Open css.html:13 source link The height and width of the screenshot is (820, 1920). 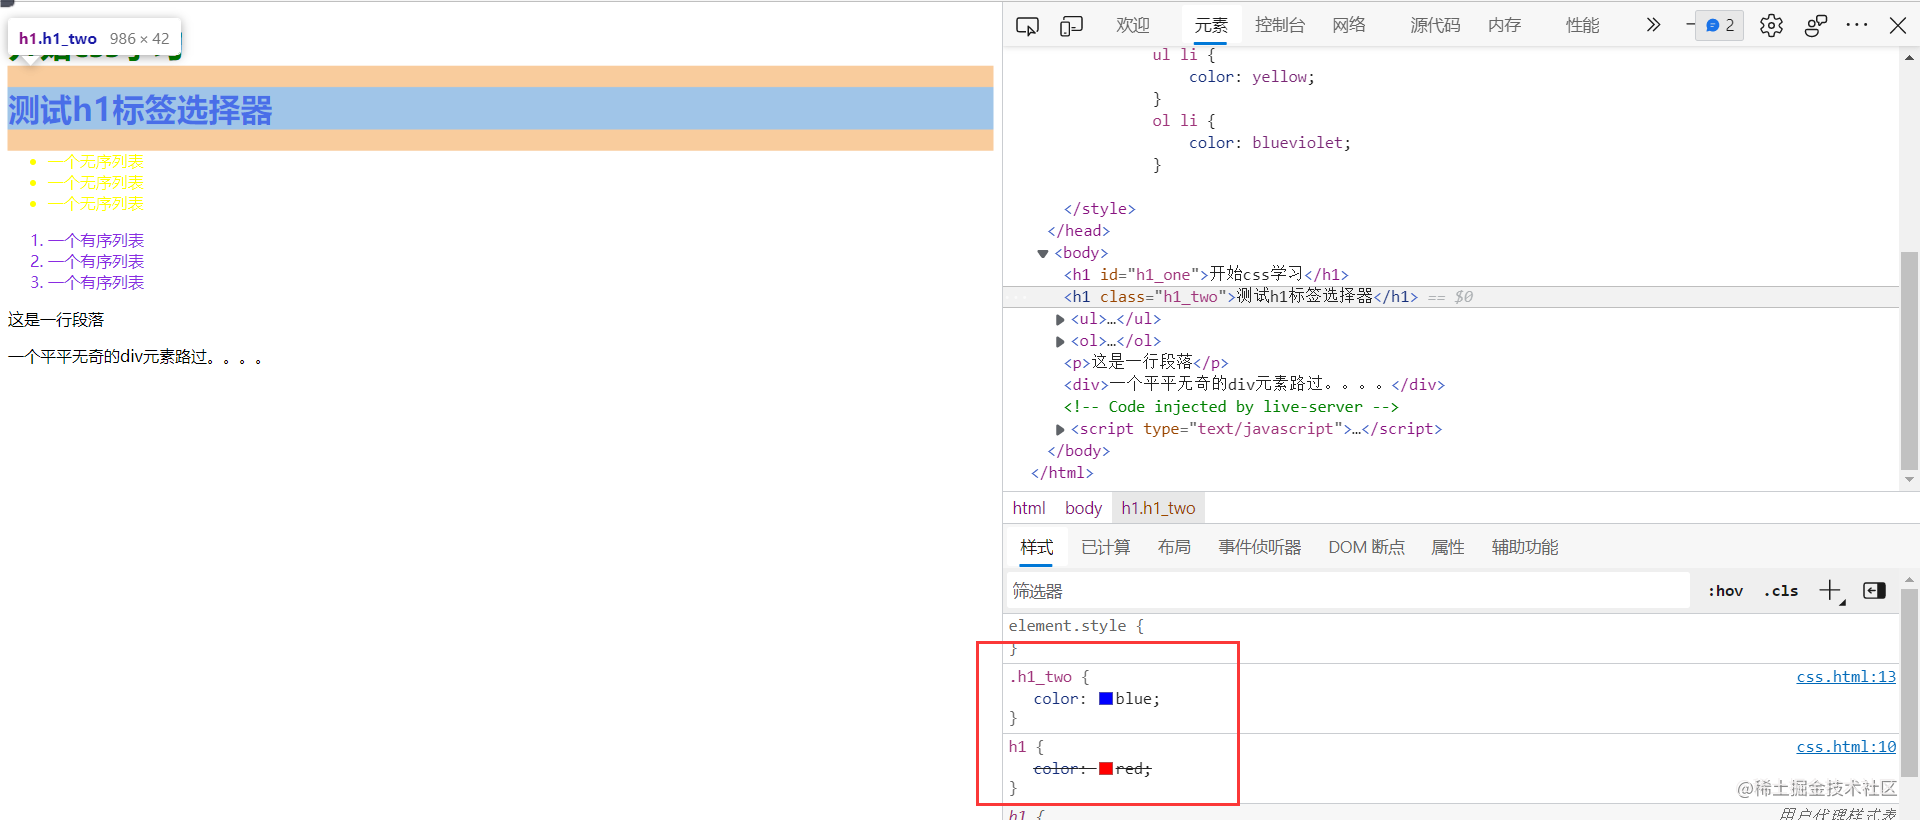(1846, 677)
